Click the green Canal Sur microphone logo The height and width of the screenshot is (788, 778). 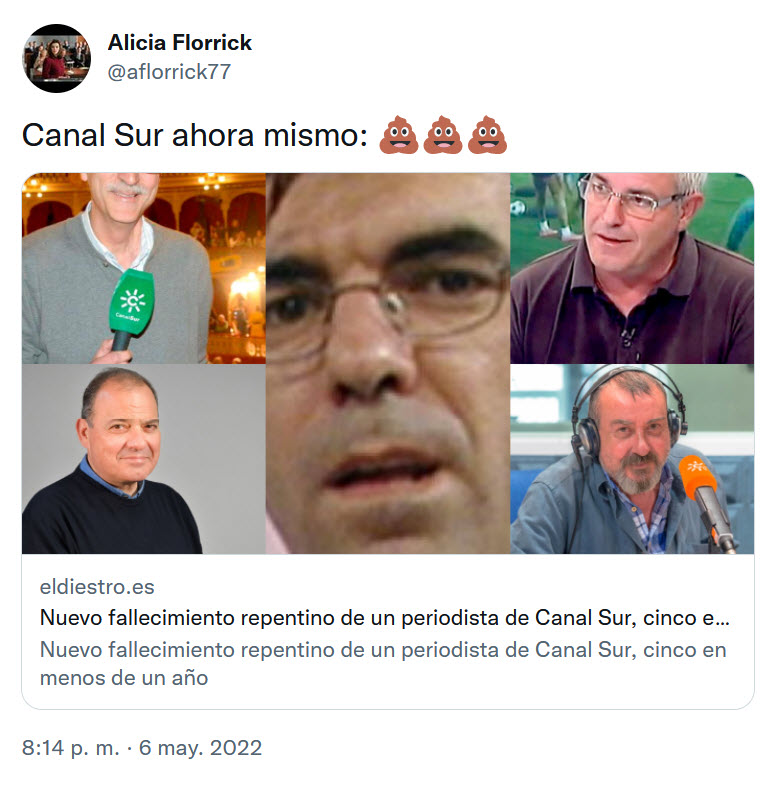tap(132, 304)
